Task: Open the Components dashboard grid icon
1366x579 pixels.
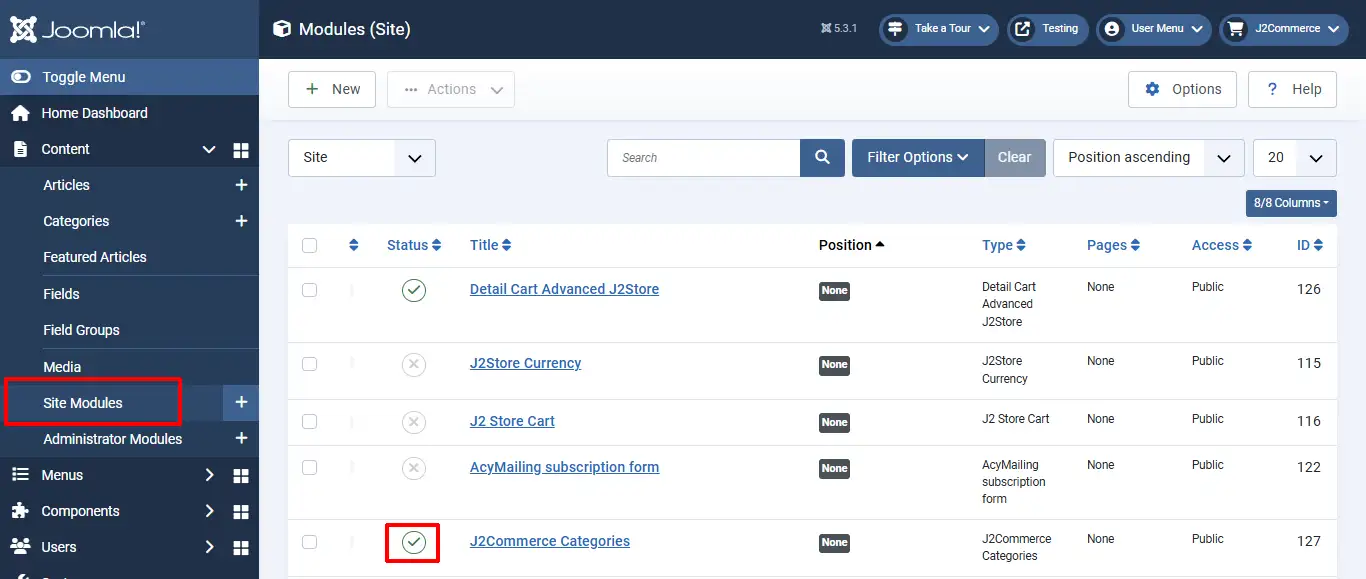Action: (241, 511)
